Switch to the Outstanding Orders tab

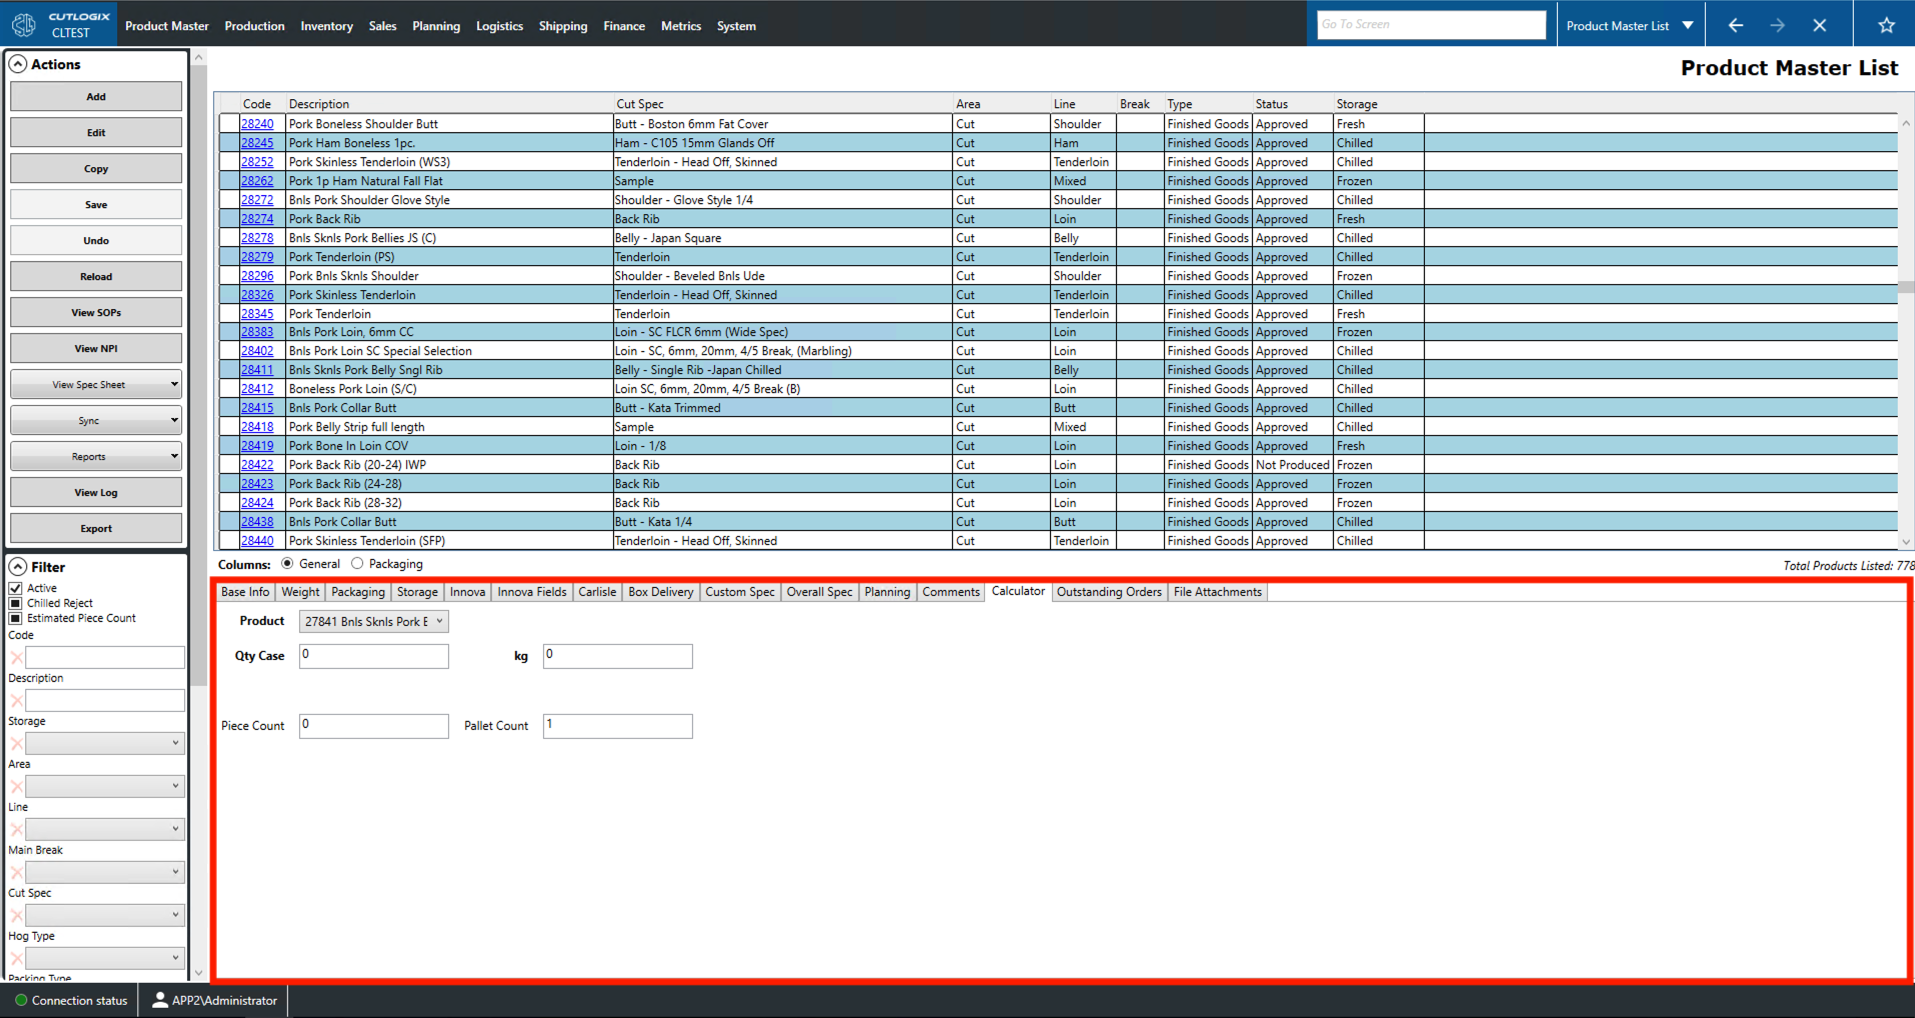(x=1108, y=591)
